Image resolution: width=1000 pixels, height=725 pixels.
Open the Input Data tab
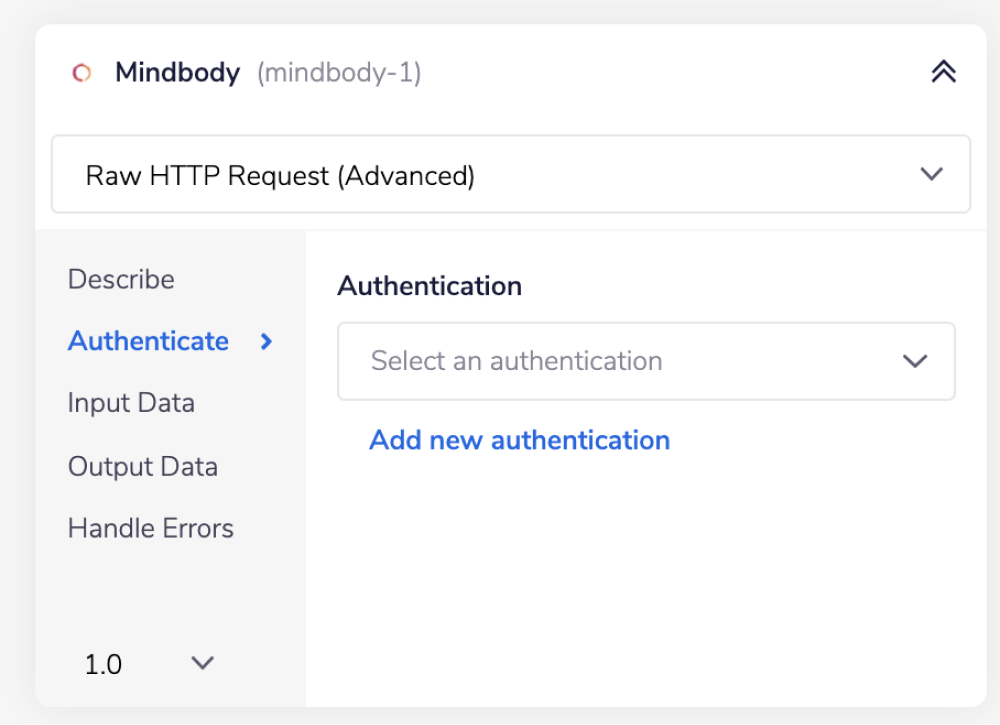tap(131, 403)
